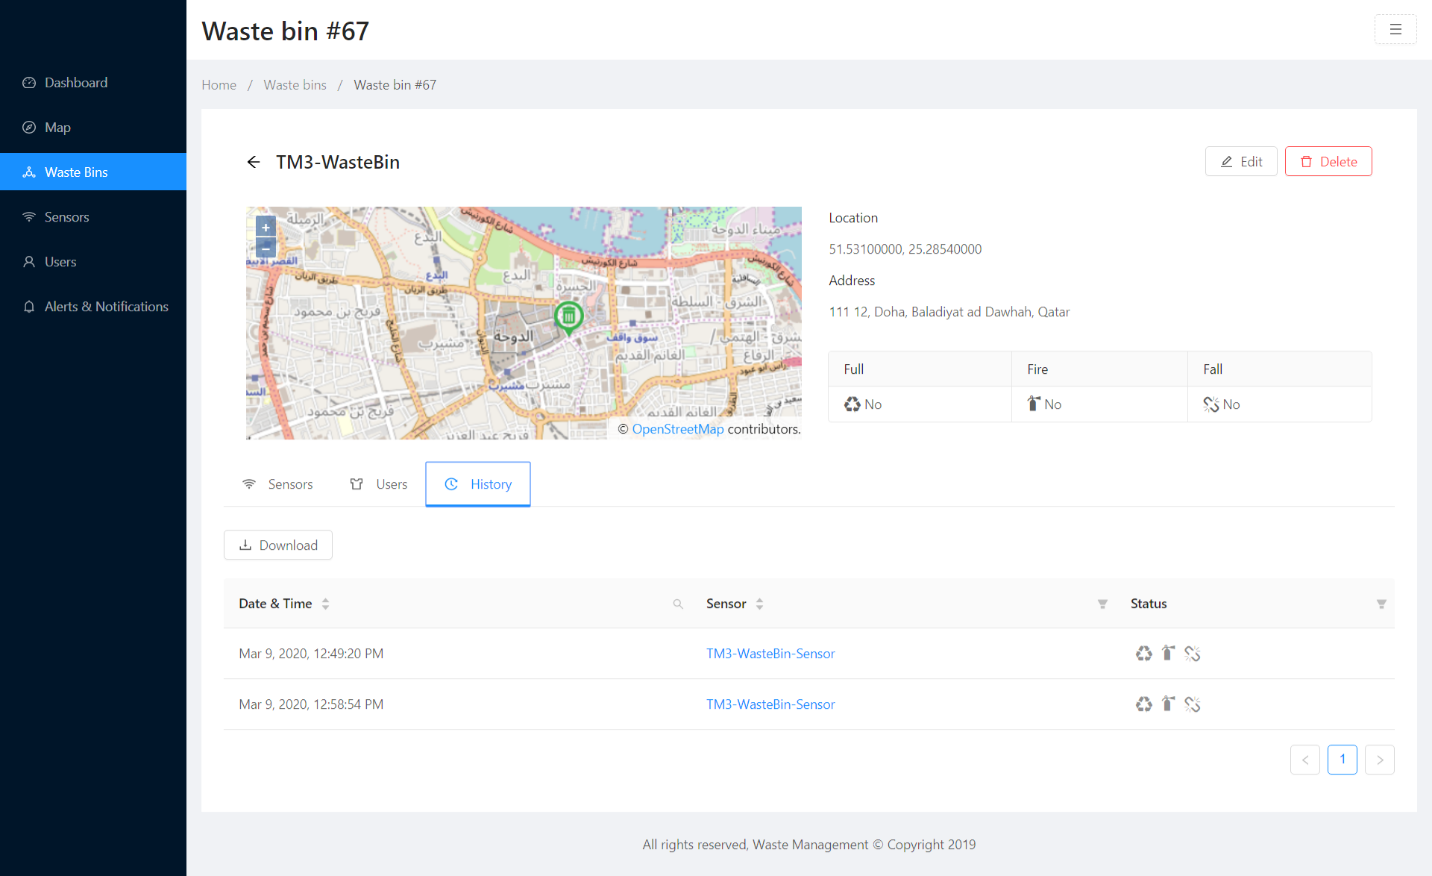Click the green waste bin map marker
This screenshot has height=876, width=1432.
(569, 317)
